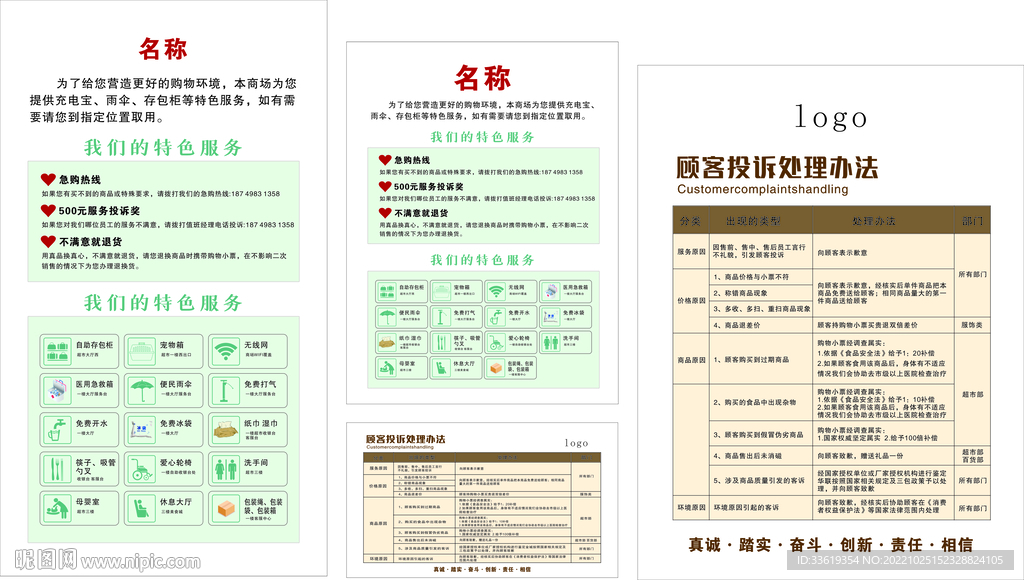Click the 免费打气 air pump icon in the left poster
The width and height of the screenshot is (1024, 580).
(225, 391)
